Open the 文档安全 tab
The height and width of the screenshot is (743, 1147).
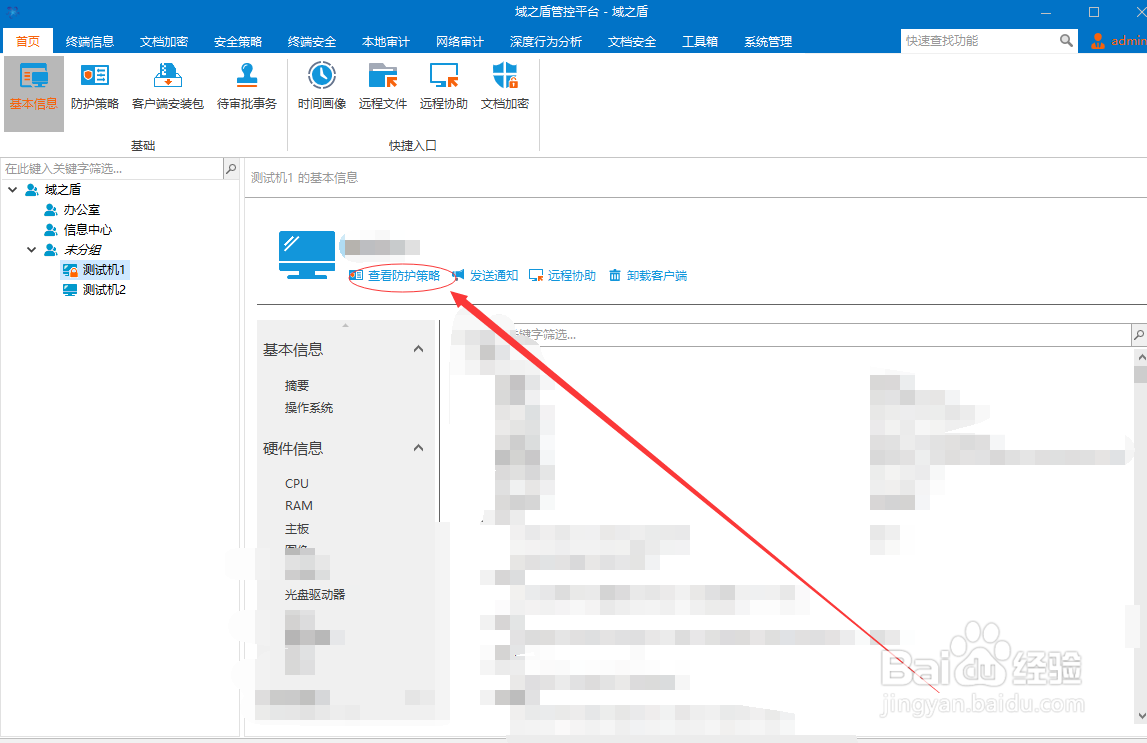coord(632,42)
